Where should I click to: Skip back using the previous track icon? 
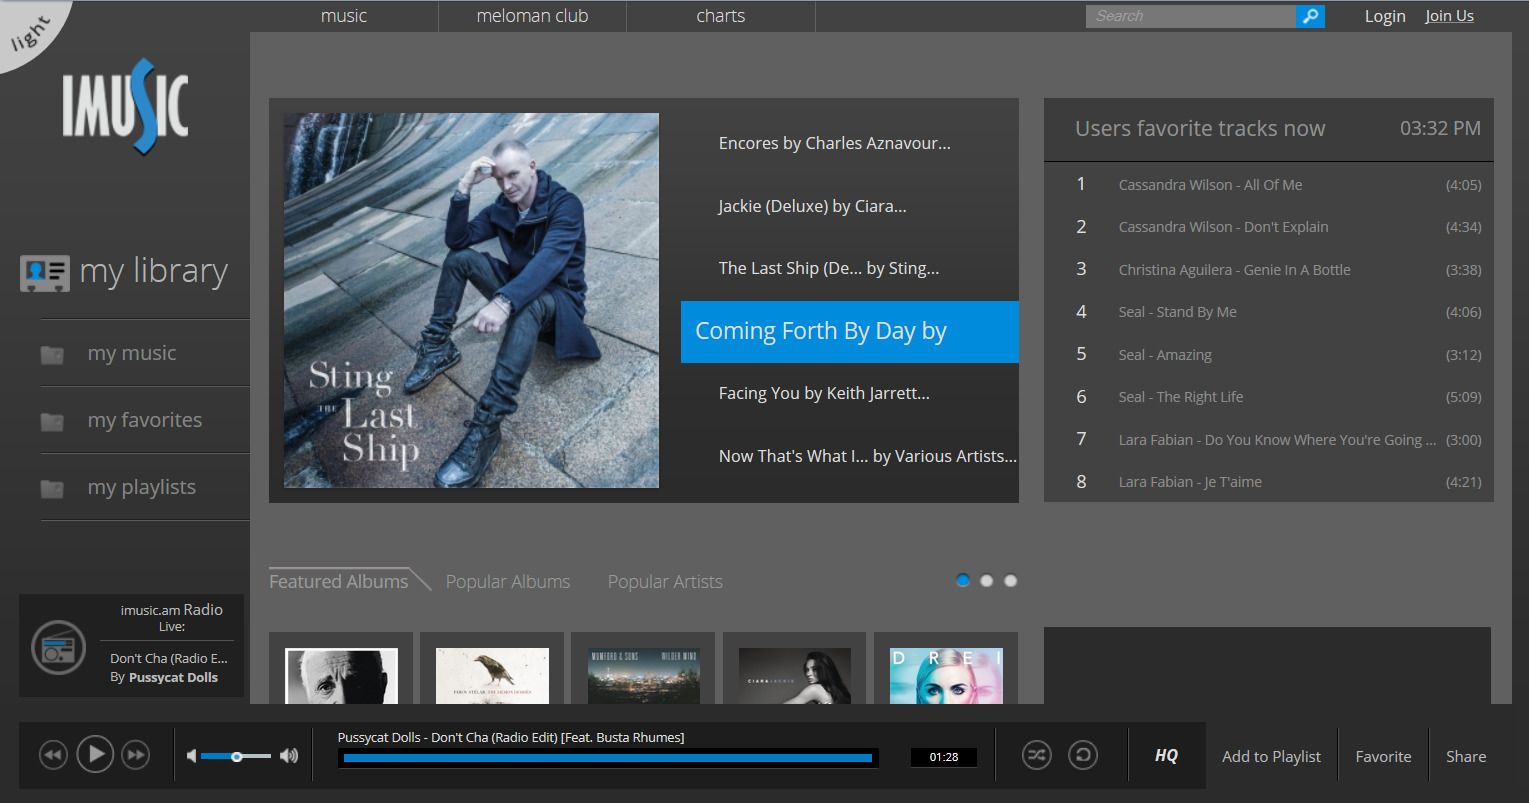coord(52,754)
